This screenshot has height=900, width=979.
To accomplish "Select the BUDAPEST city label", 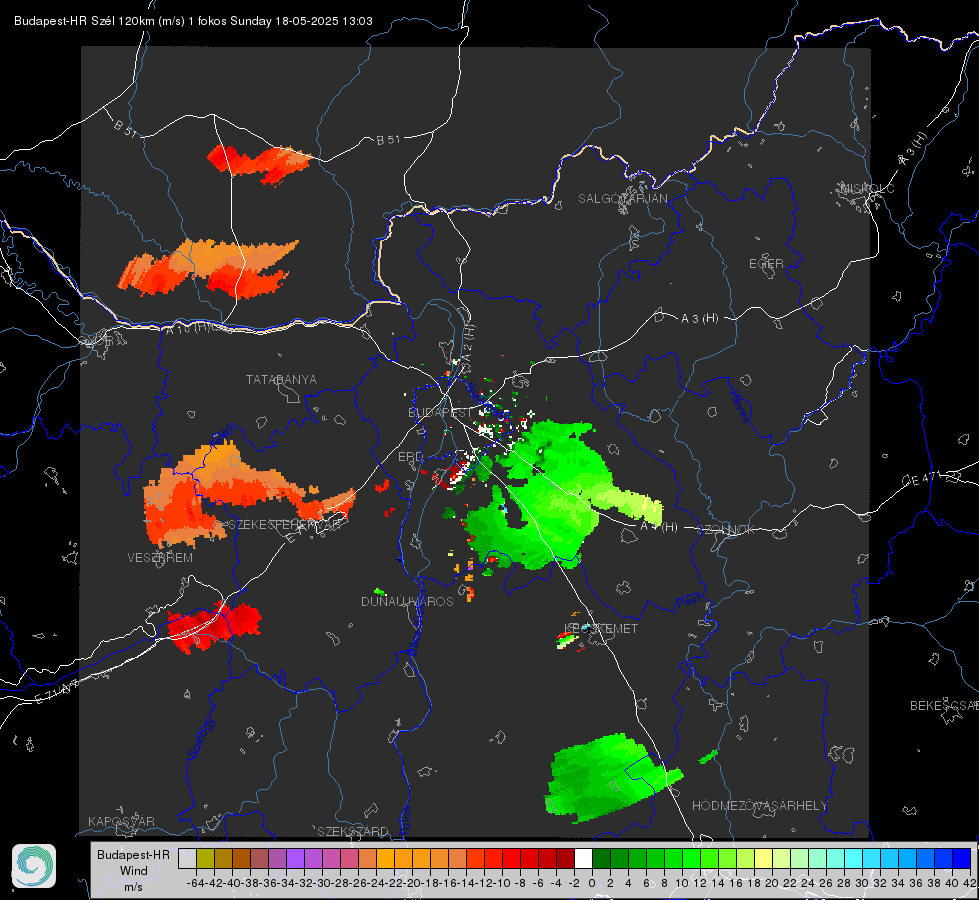I will [440, 412].
